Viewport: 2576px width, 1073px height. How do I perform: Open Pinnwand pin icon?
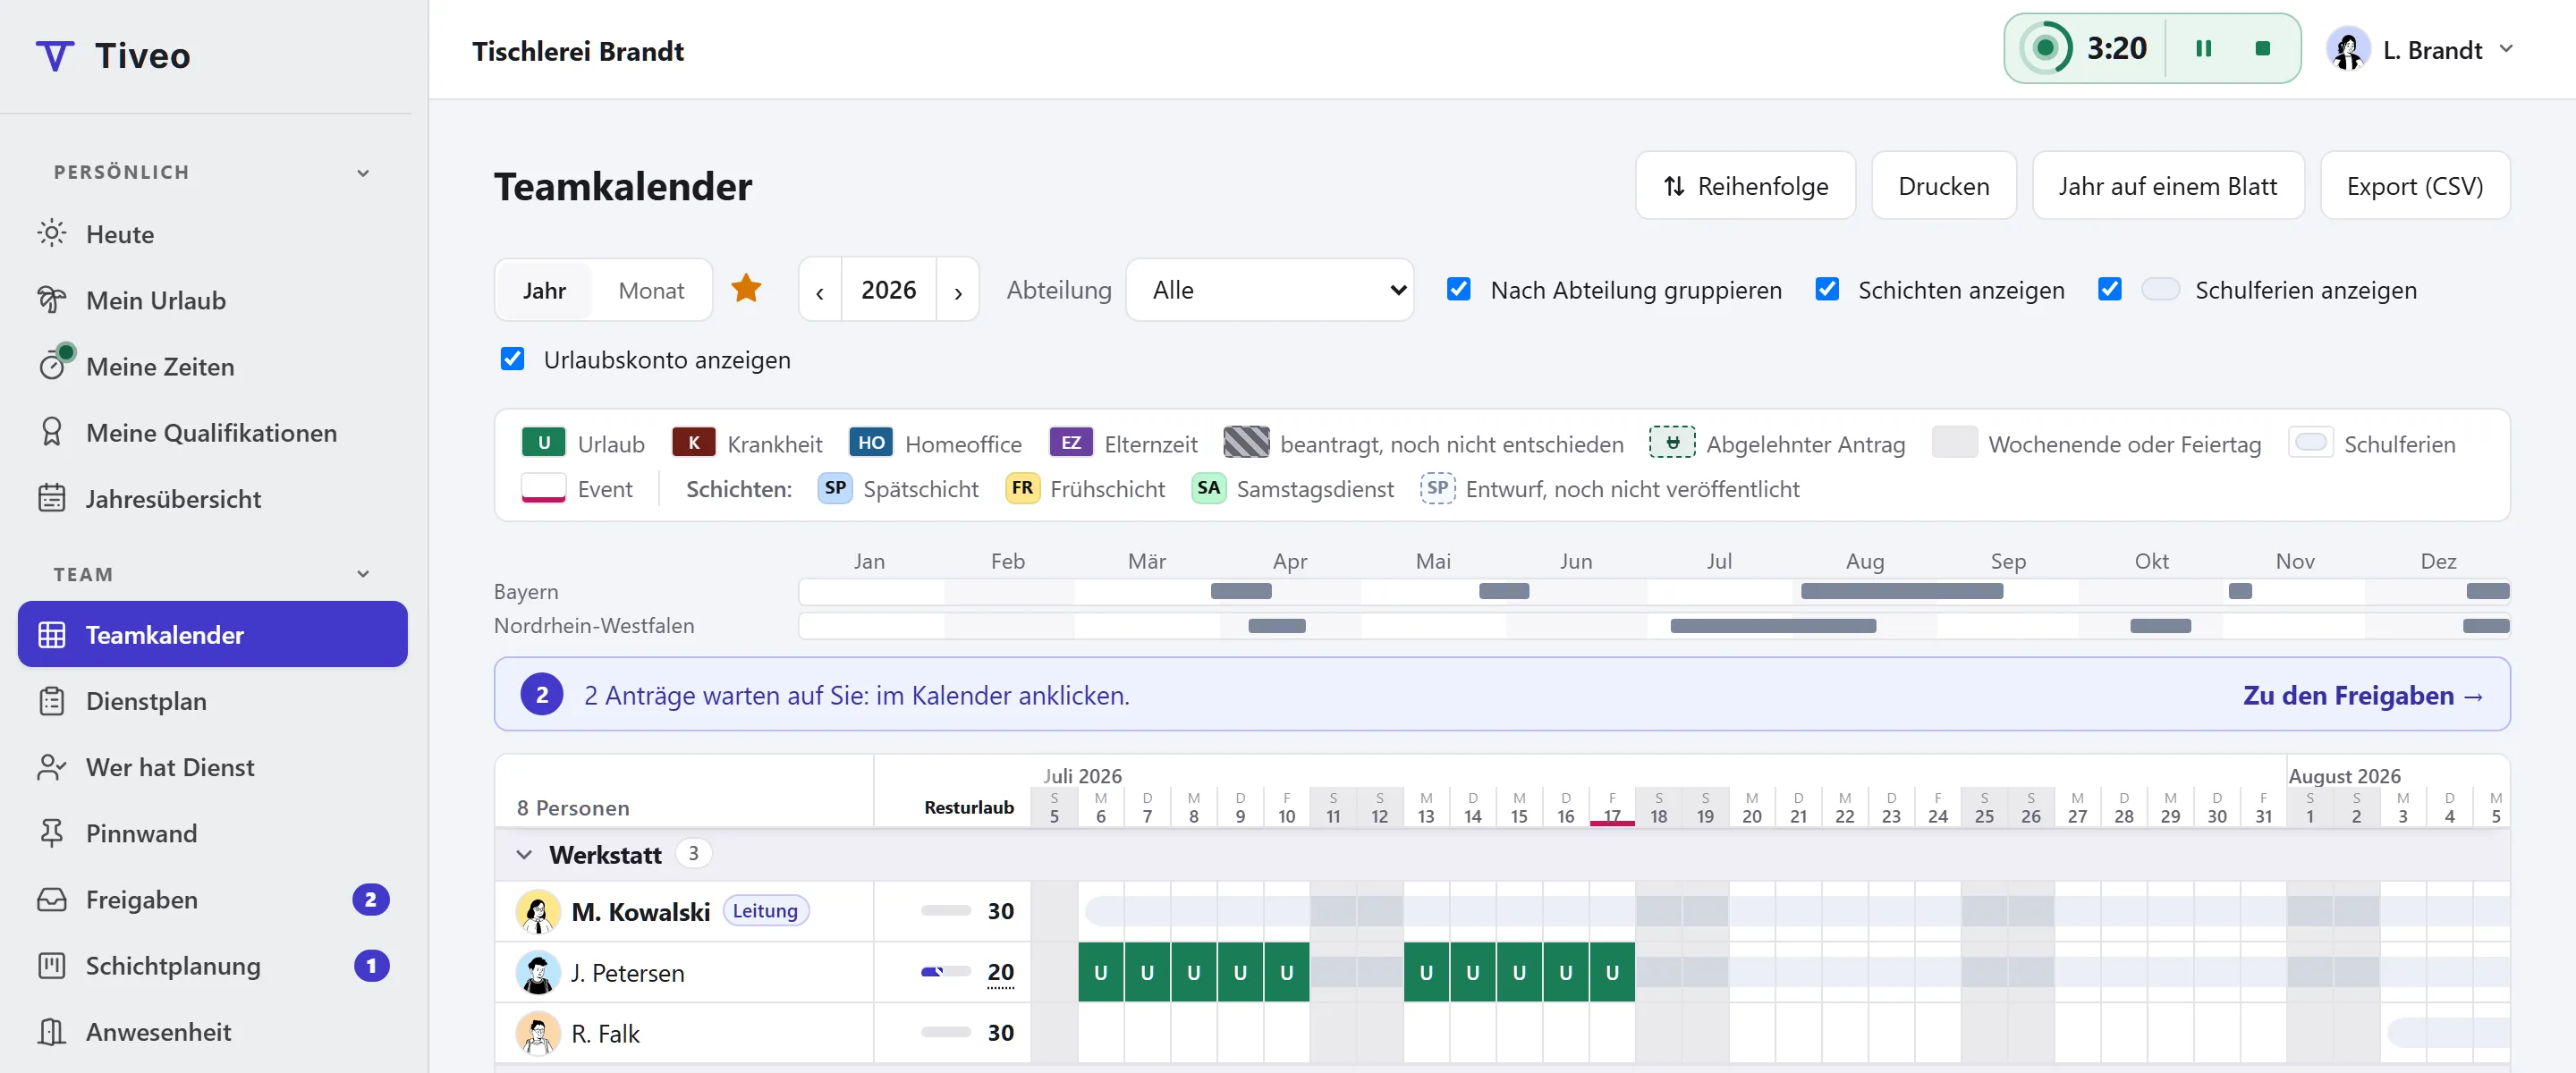point(52,833)
